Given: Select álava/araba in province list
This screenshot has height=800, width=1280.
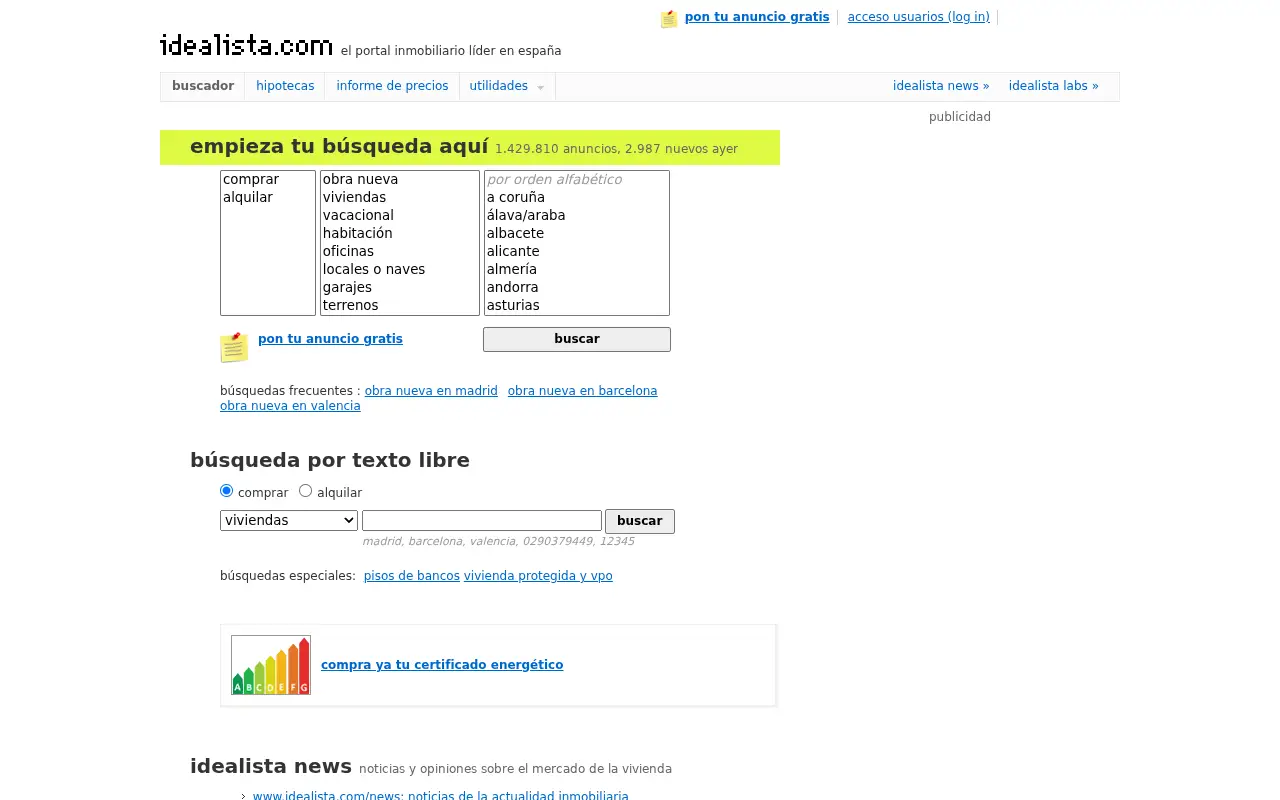Looking at the screenshot, I should tap(577, 216).
